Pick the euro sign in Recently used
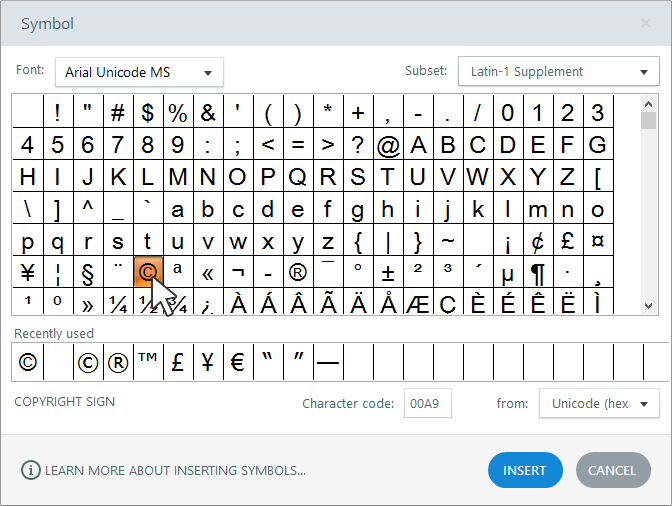Screen dimensions: 672x506 [237, 363]
